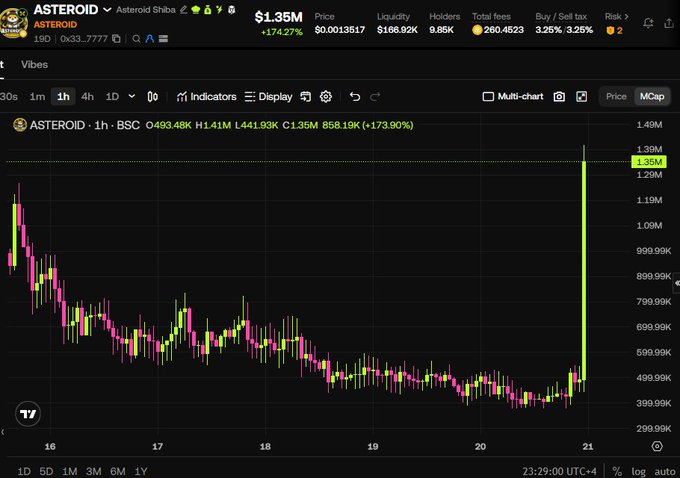Click the orange shield risk icon
680x478 pixels.
click(x=610, y=30)
